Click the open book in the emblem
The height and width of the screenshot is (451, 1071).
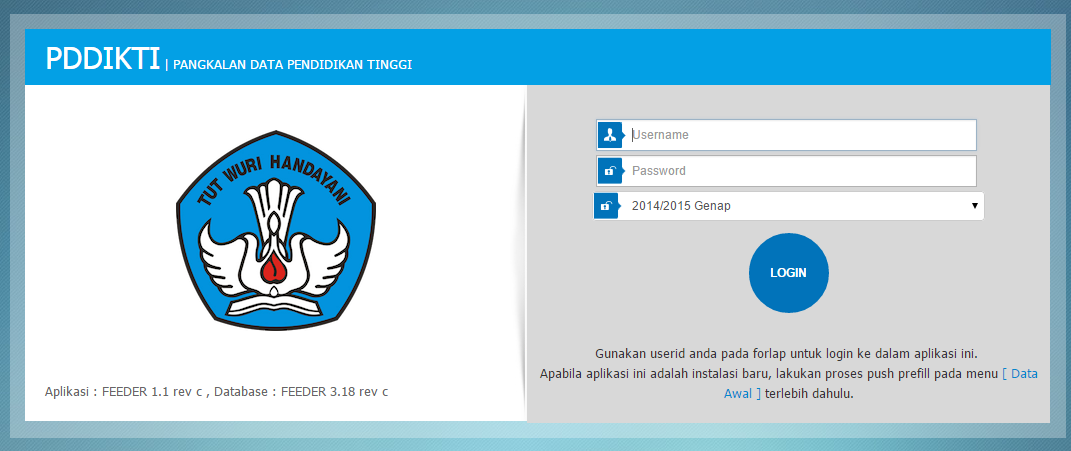[x=274, y=293]
